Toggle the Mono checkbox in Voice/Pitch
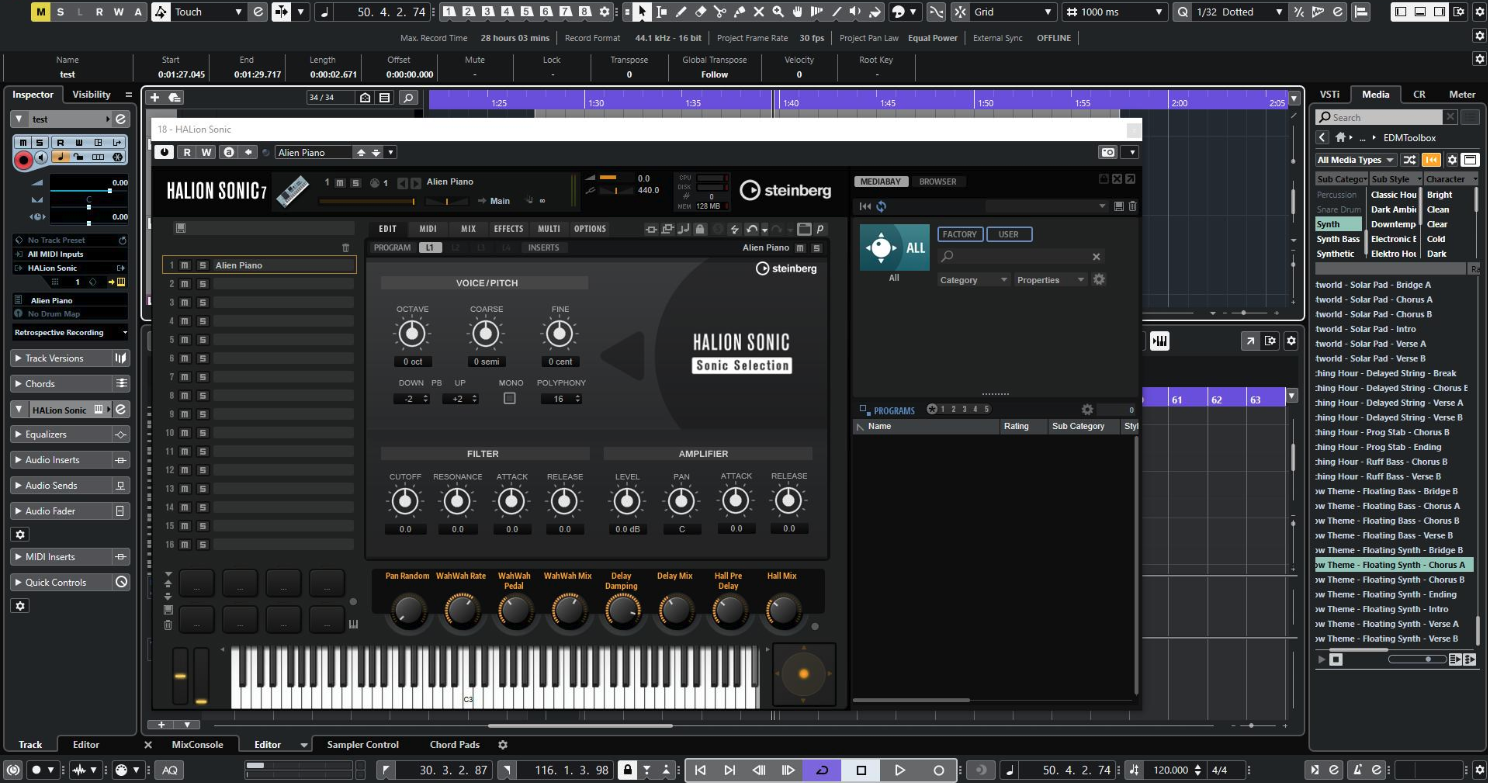Image resolution: width=1488 pixels, height=783 pixels. (x=509, y=398)
